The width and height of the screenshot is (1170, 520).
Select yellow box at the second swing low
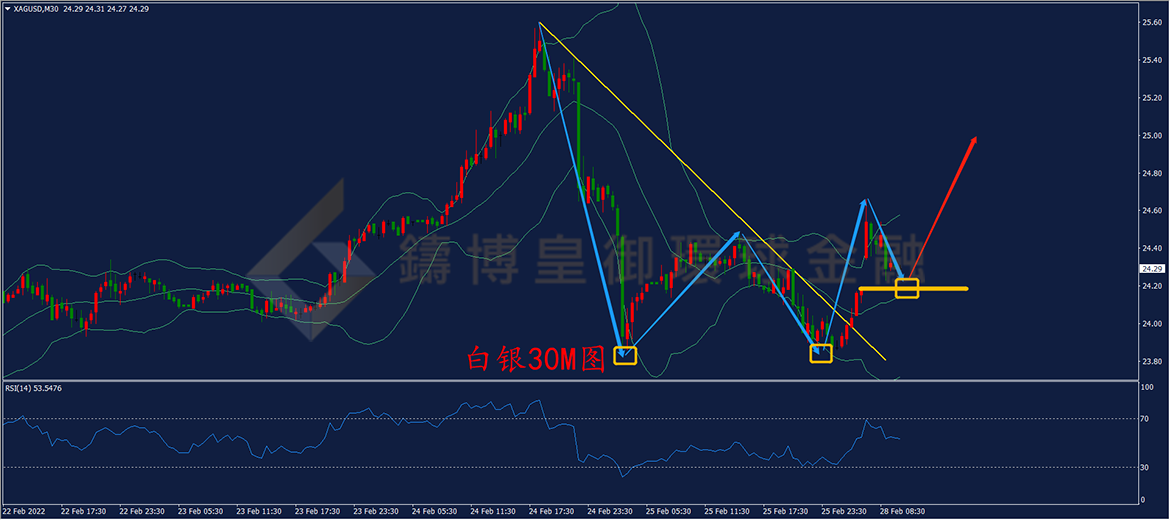pyautogui.click(x=821, y=353)
